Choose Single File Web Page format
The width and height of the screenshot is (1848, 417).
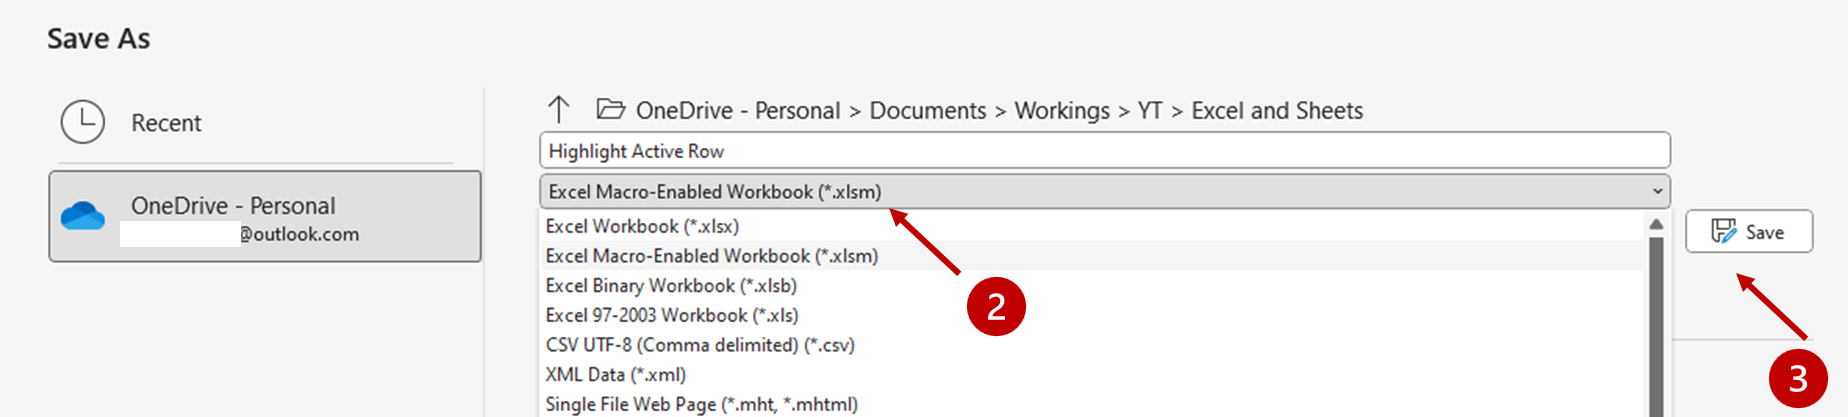pyautogui.click(x=701, y=404)
